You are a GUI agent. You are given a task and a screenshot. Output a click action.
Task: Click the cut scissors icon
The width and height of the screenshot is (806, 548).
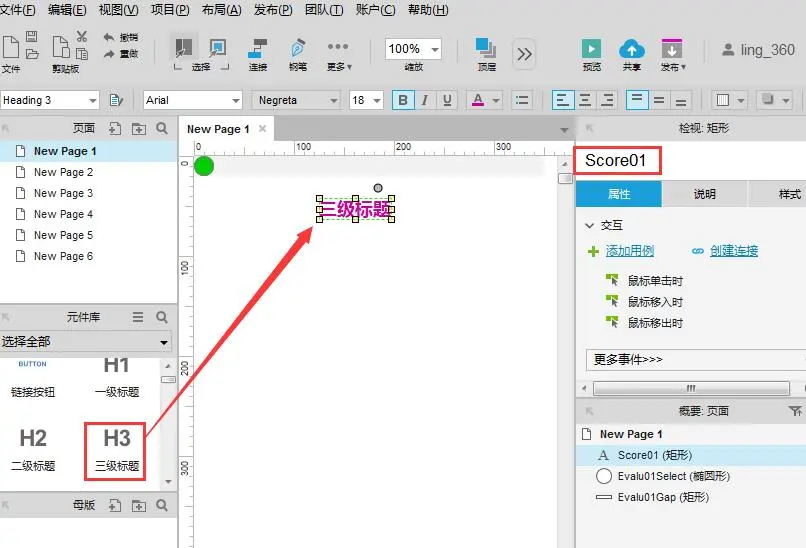82,36
